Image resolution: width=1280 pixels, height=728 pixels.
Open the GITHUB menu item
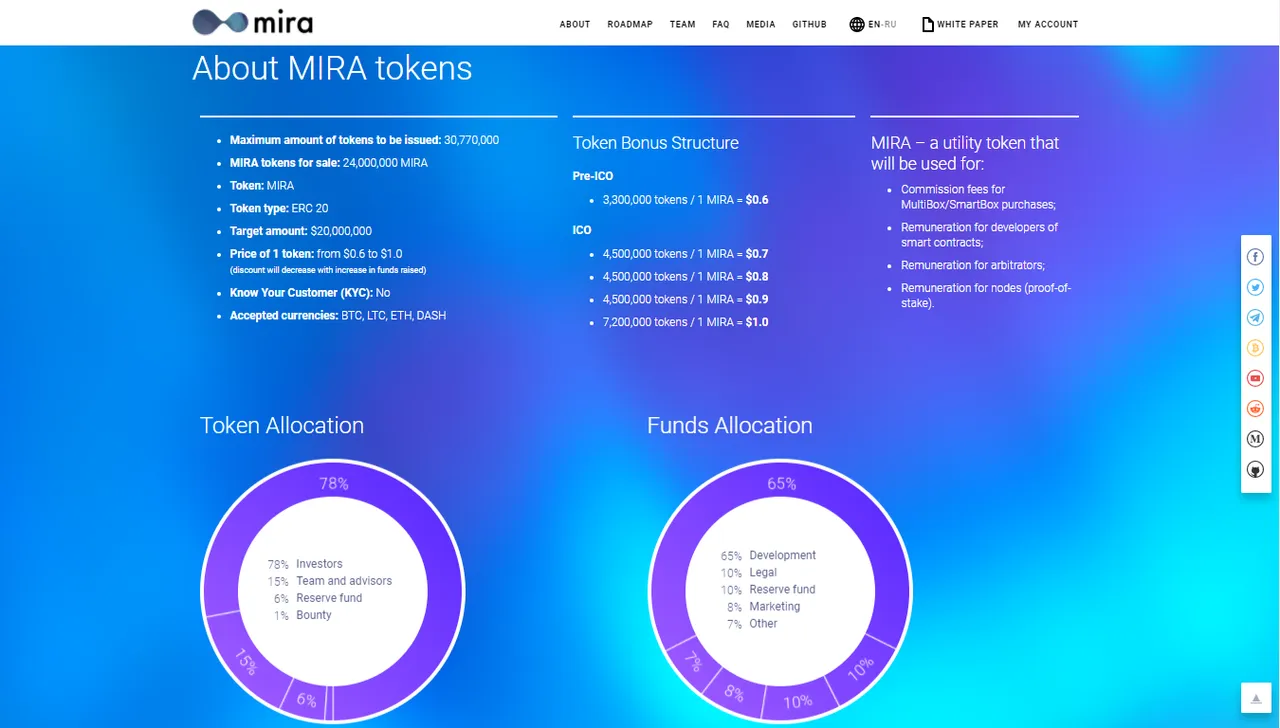810,24
